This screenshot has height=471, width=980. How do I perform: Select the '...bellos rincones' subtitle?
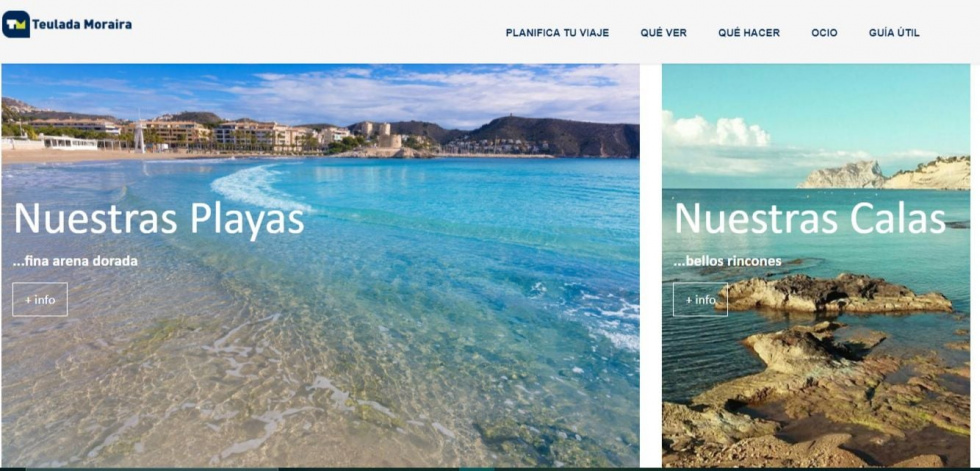point(728,261)
